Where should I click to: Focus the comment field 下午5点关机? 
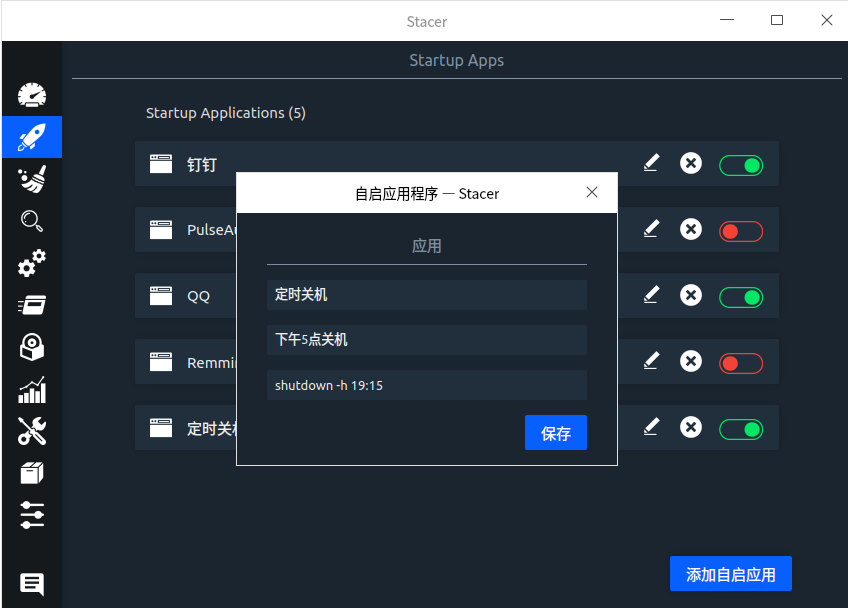tap(427, 340)
